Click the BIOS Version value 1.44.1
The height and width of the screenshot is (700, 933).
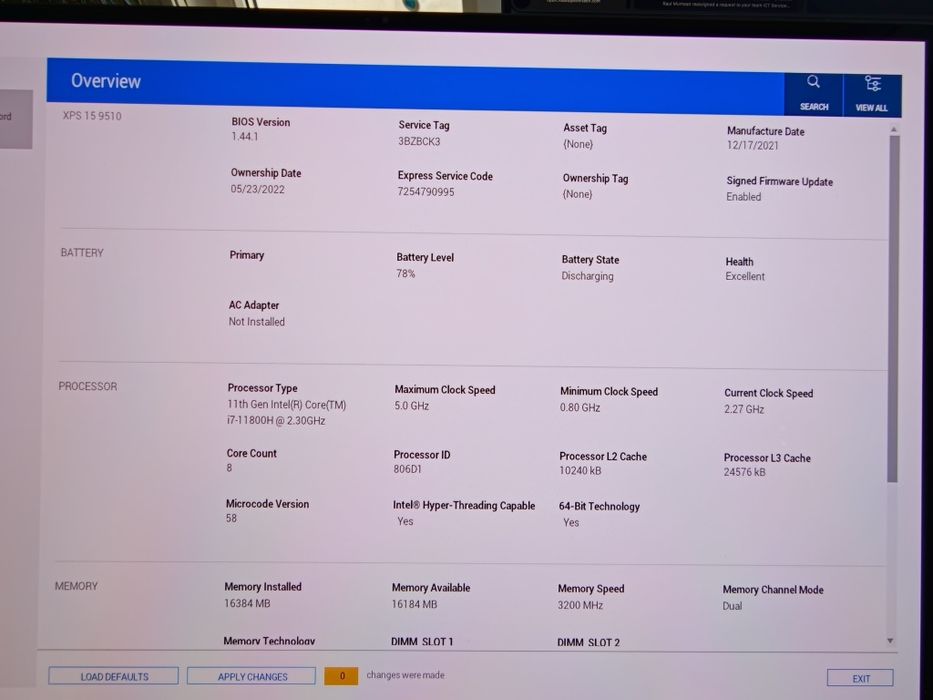click(x=245, y=136)
